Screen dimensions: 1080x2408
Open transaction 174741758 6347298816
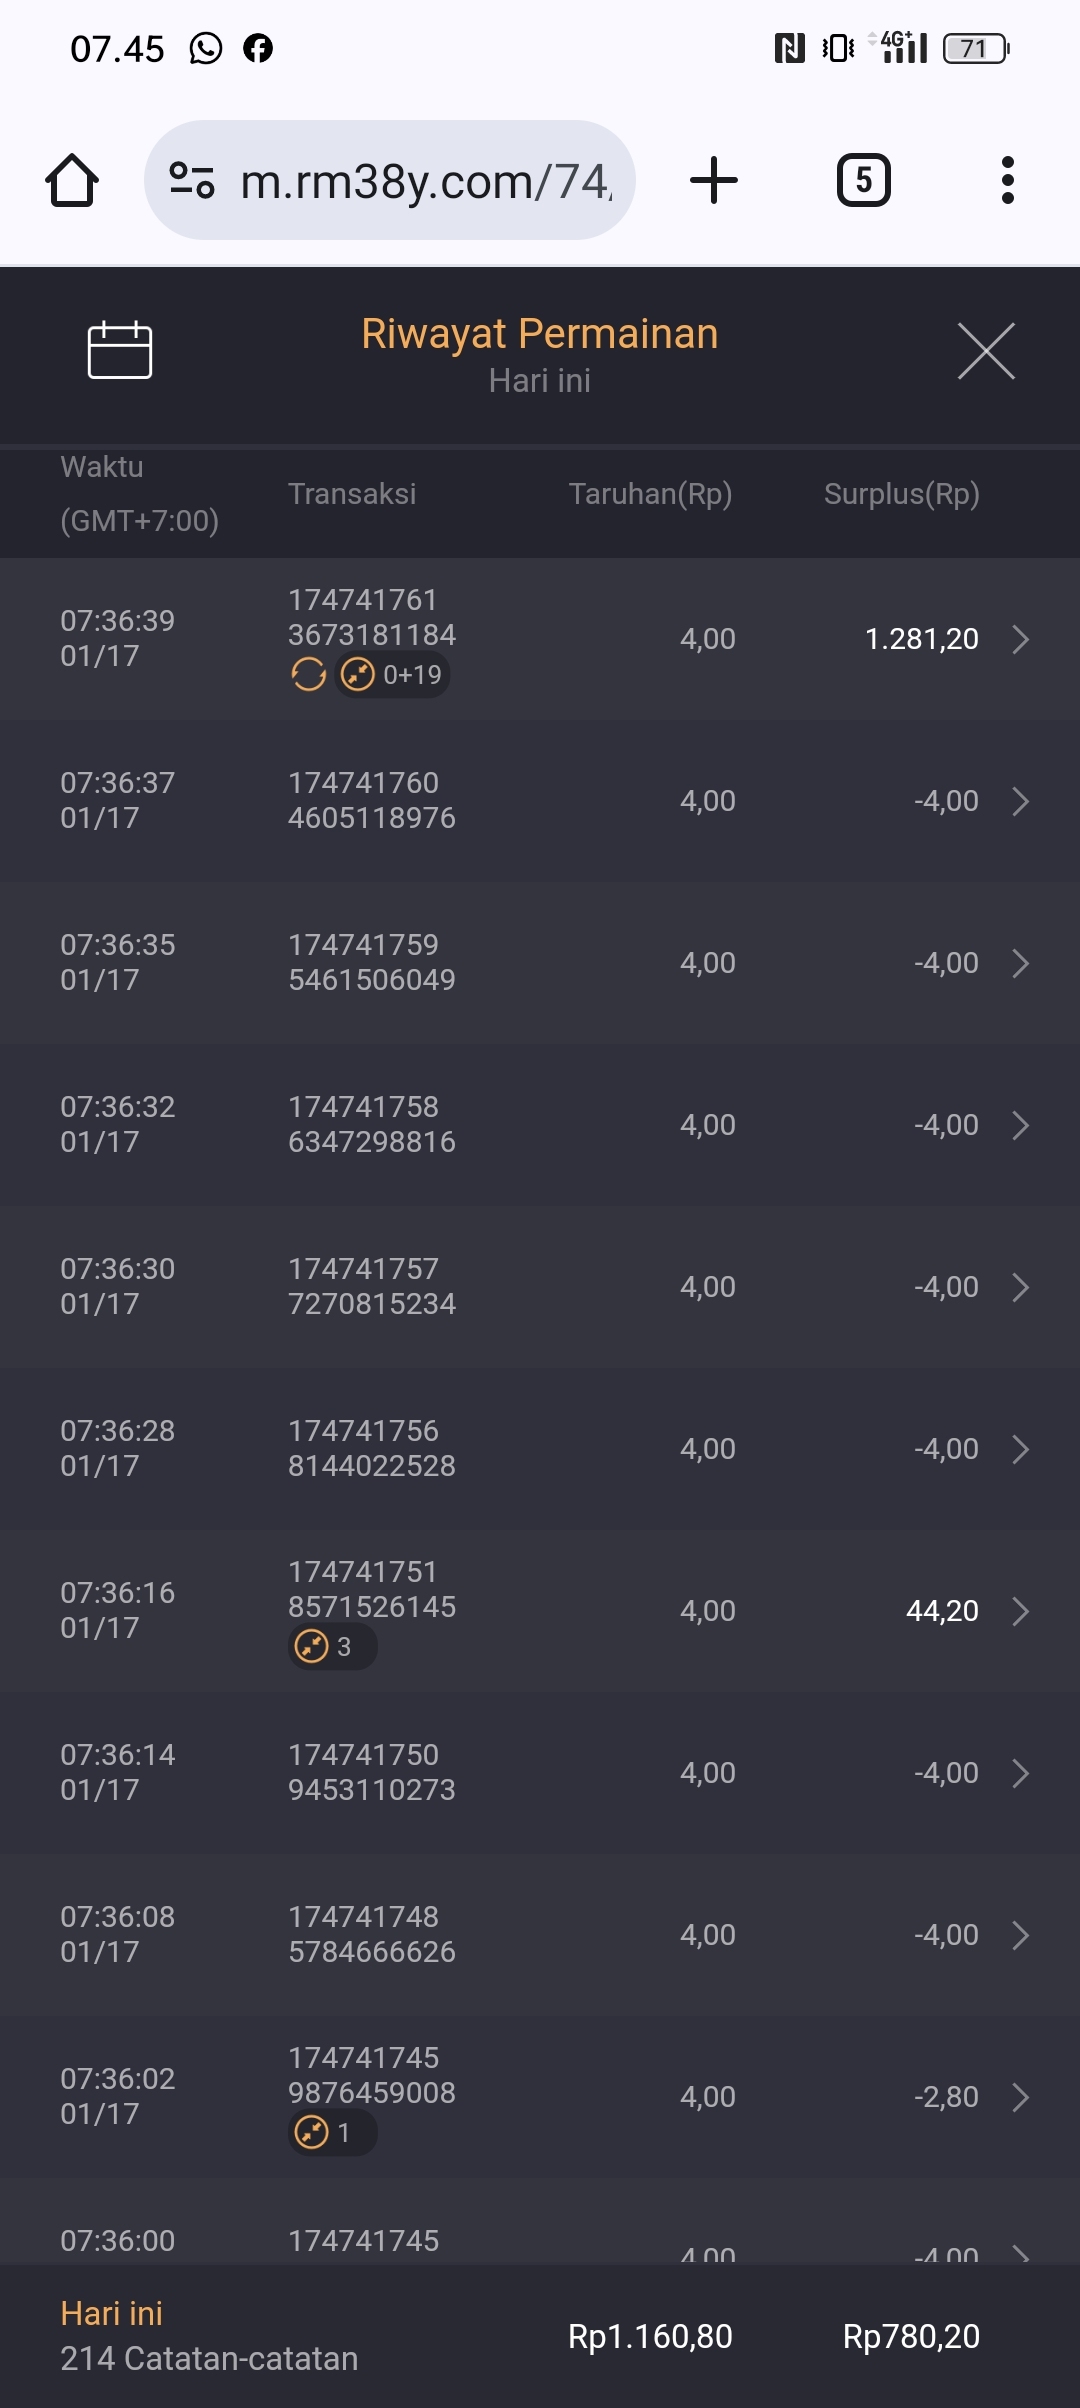click(372, 1124)
